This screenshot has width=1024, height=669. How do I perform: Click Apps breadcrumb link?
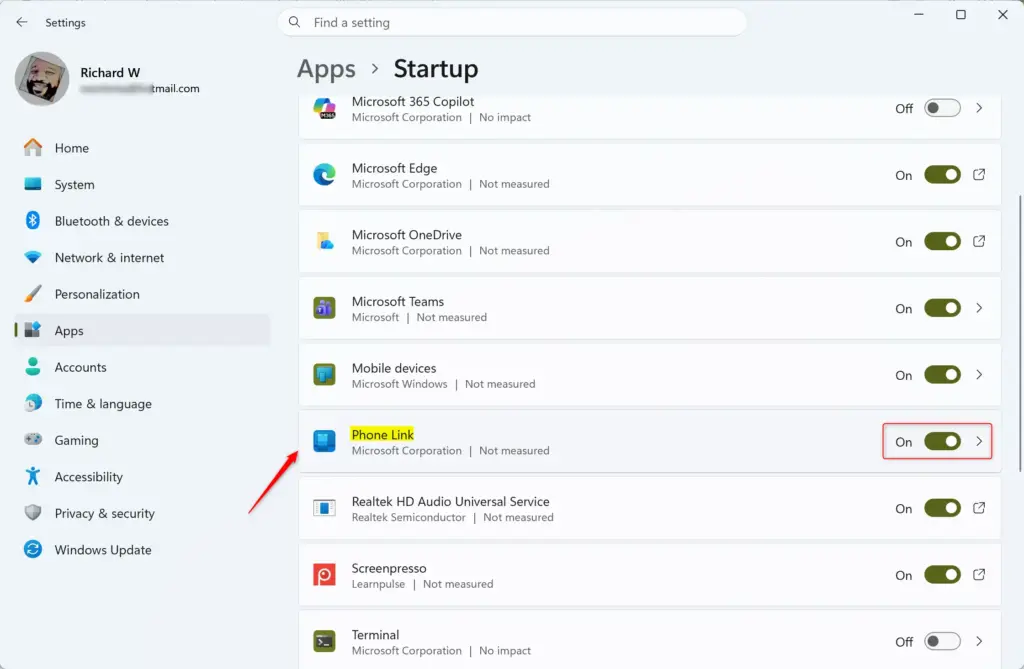coord(327,69)
